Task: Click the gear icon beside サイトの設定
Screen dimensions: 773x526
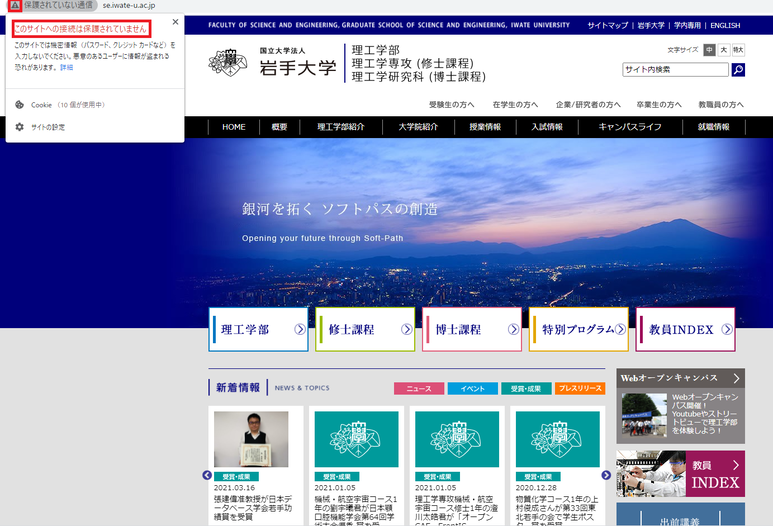Action: 19,127
